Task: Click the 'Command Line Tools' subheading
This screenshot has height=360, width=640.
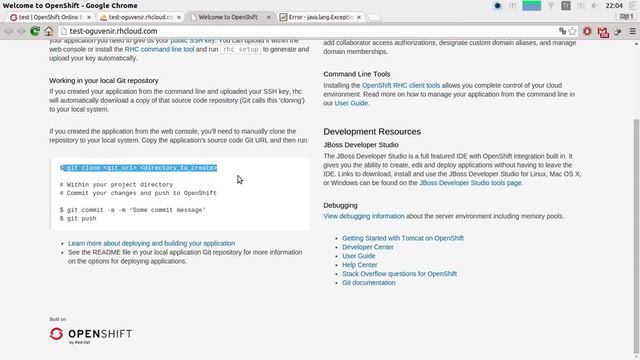Action: pyautogui.click(x=357, y=74)
